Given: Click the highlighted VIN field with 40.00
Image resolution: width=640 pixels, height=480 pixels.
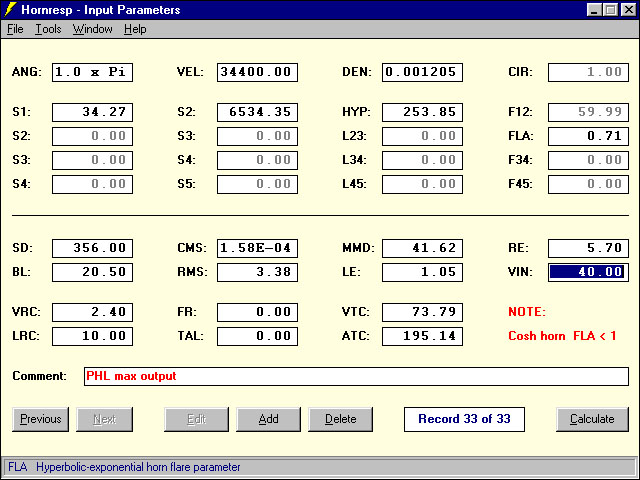Looking at the screenshot, I should (x=588, y=272).
